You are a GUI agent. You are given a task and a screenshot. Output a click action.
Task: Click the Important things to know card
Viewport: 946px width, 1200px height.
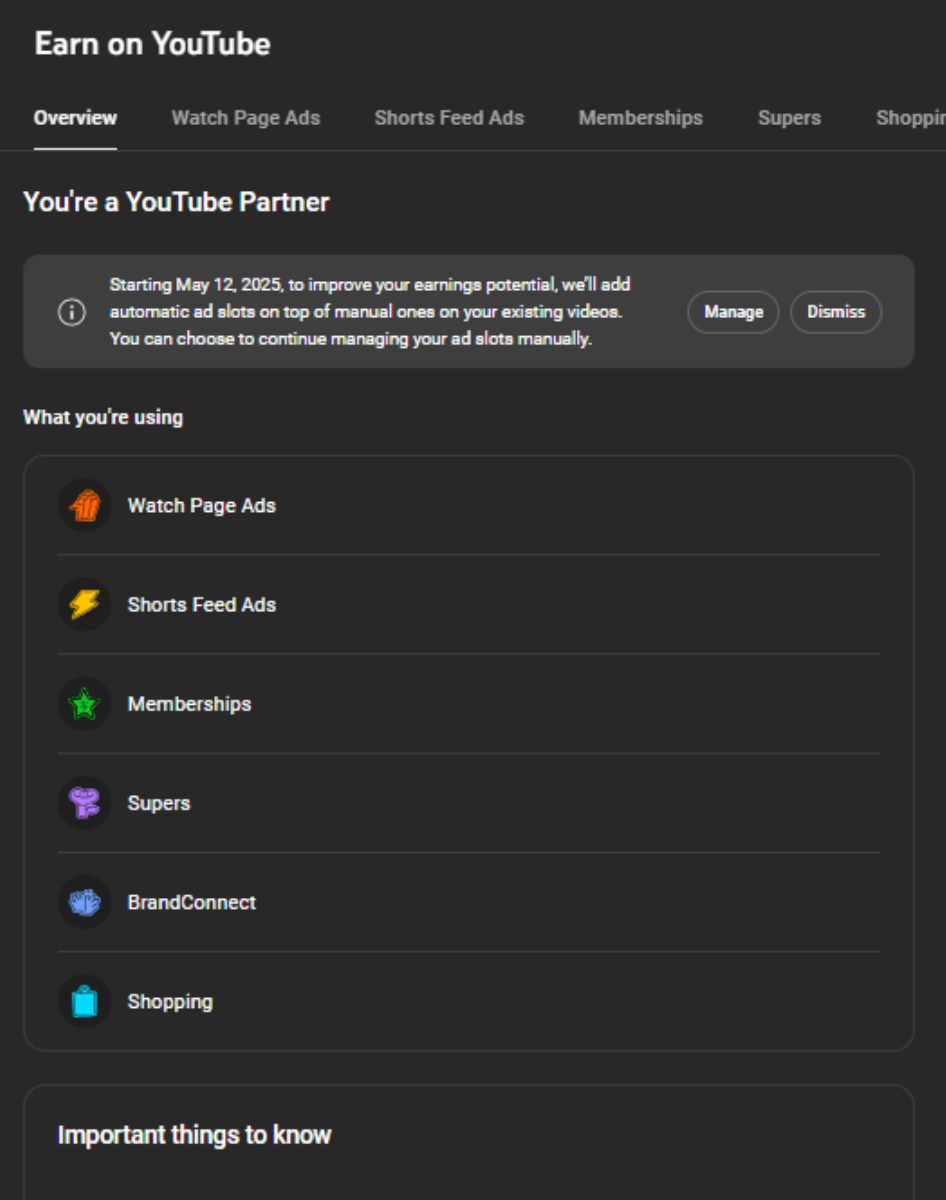469,1142
